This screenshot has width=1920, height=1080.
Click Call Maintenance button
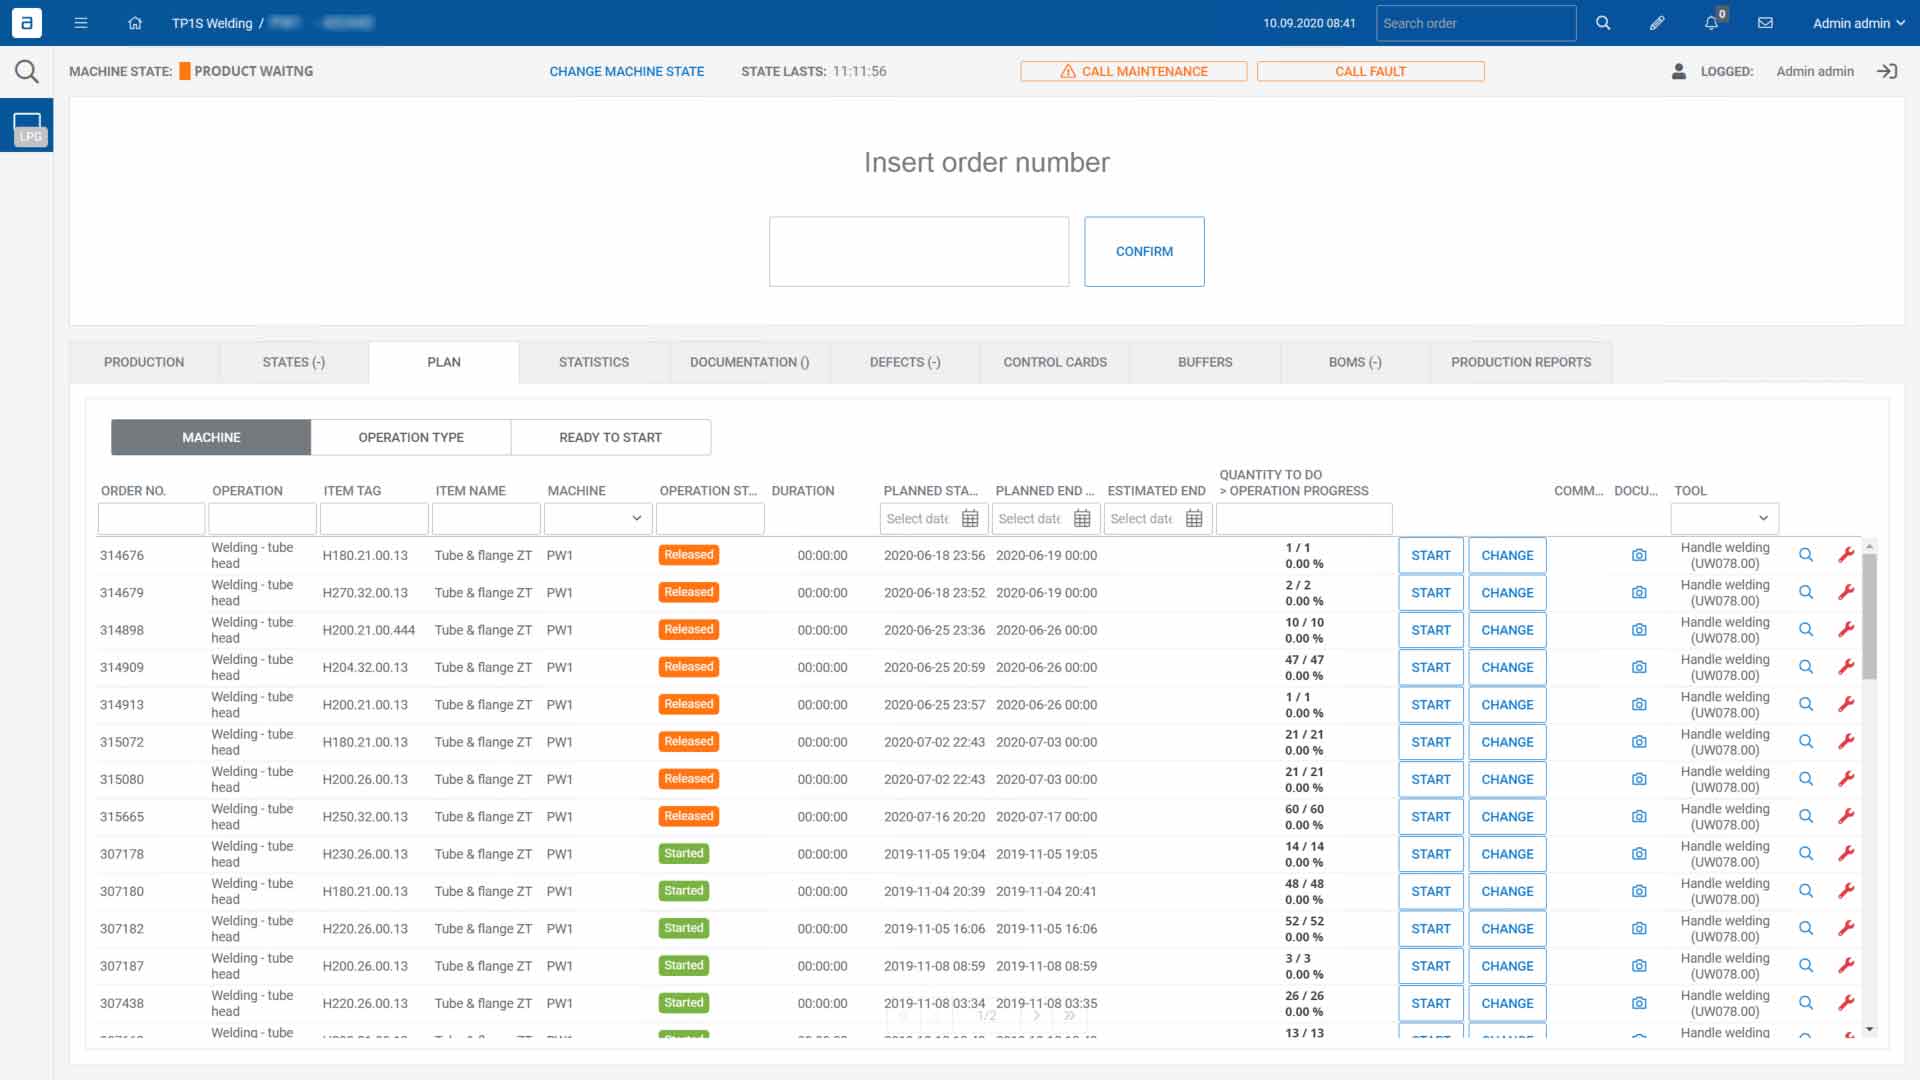click(x=1134, y=71)
